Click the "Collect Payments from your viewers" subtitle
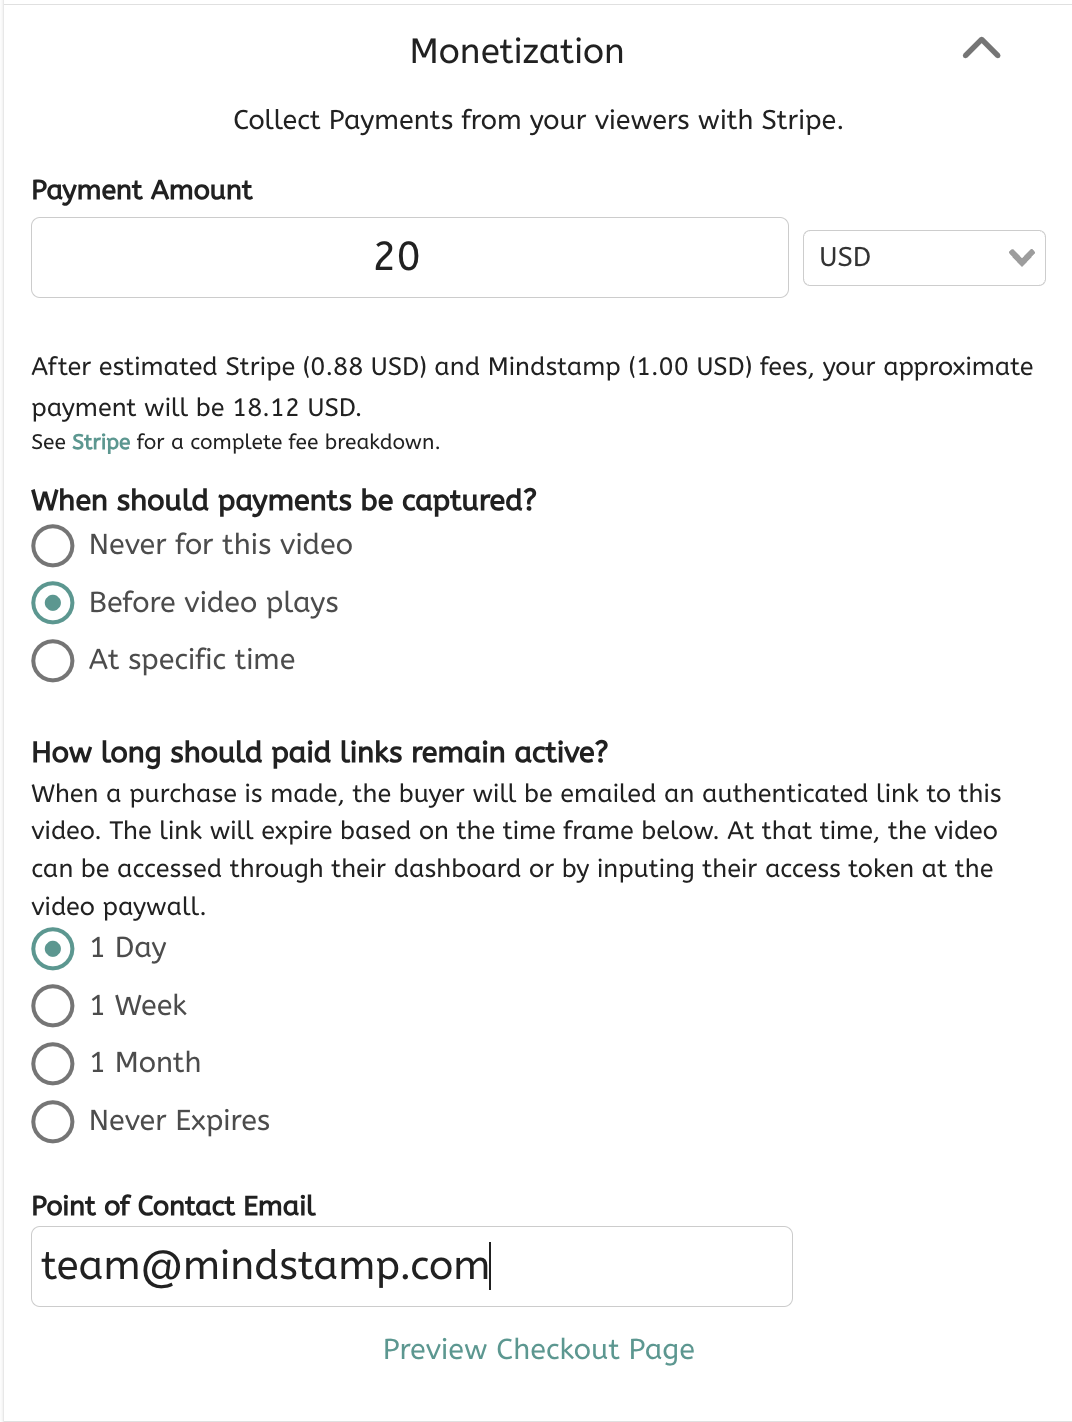The height and width of the screenshot is (1422, 1072). click(538, 120)
